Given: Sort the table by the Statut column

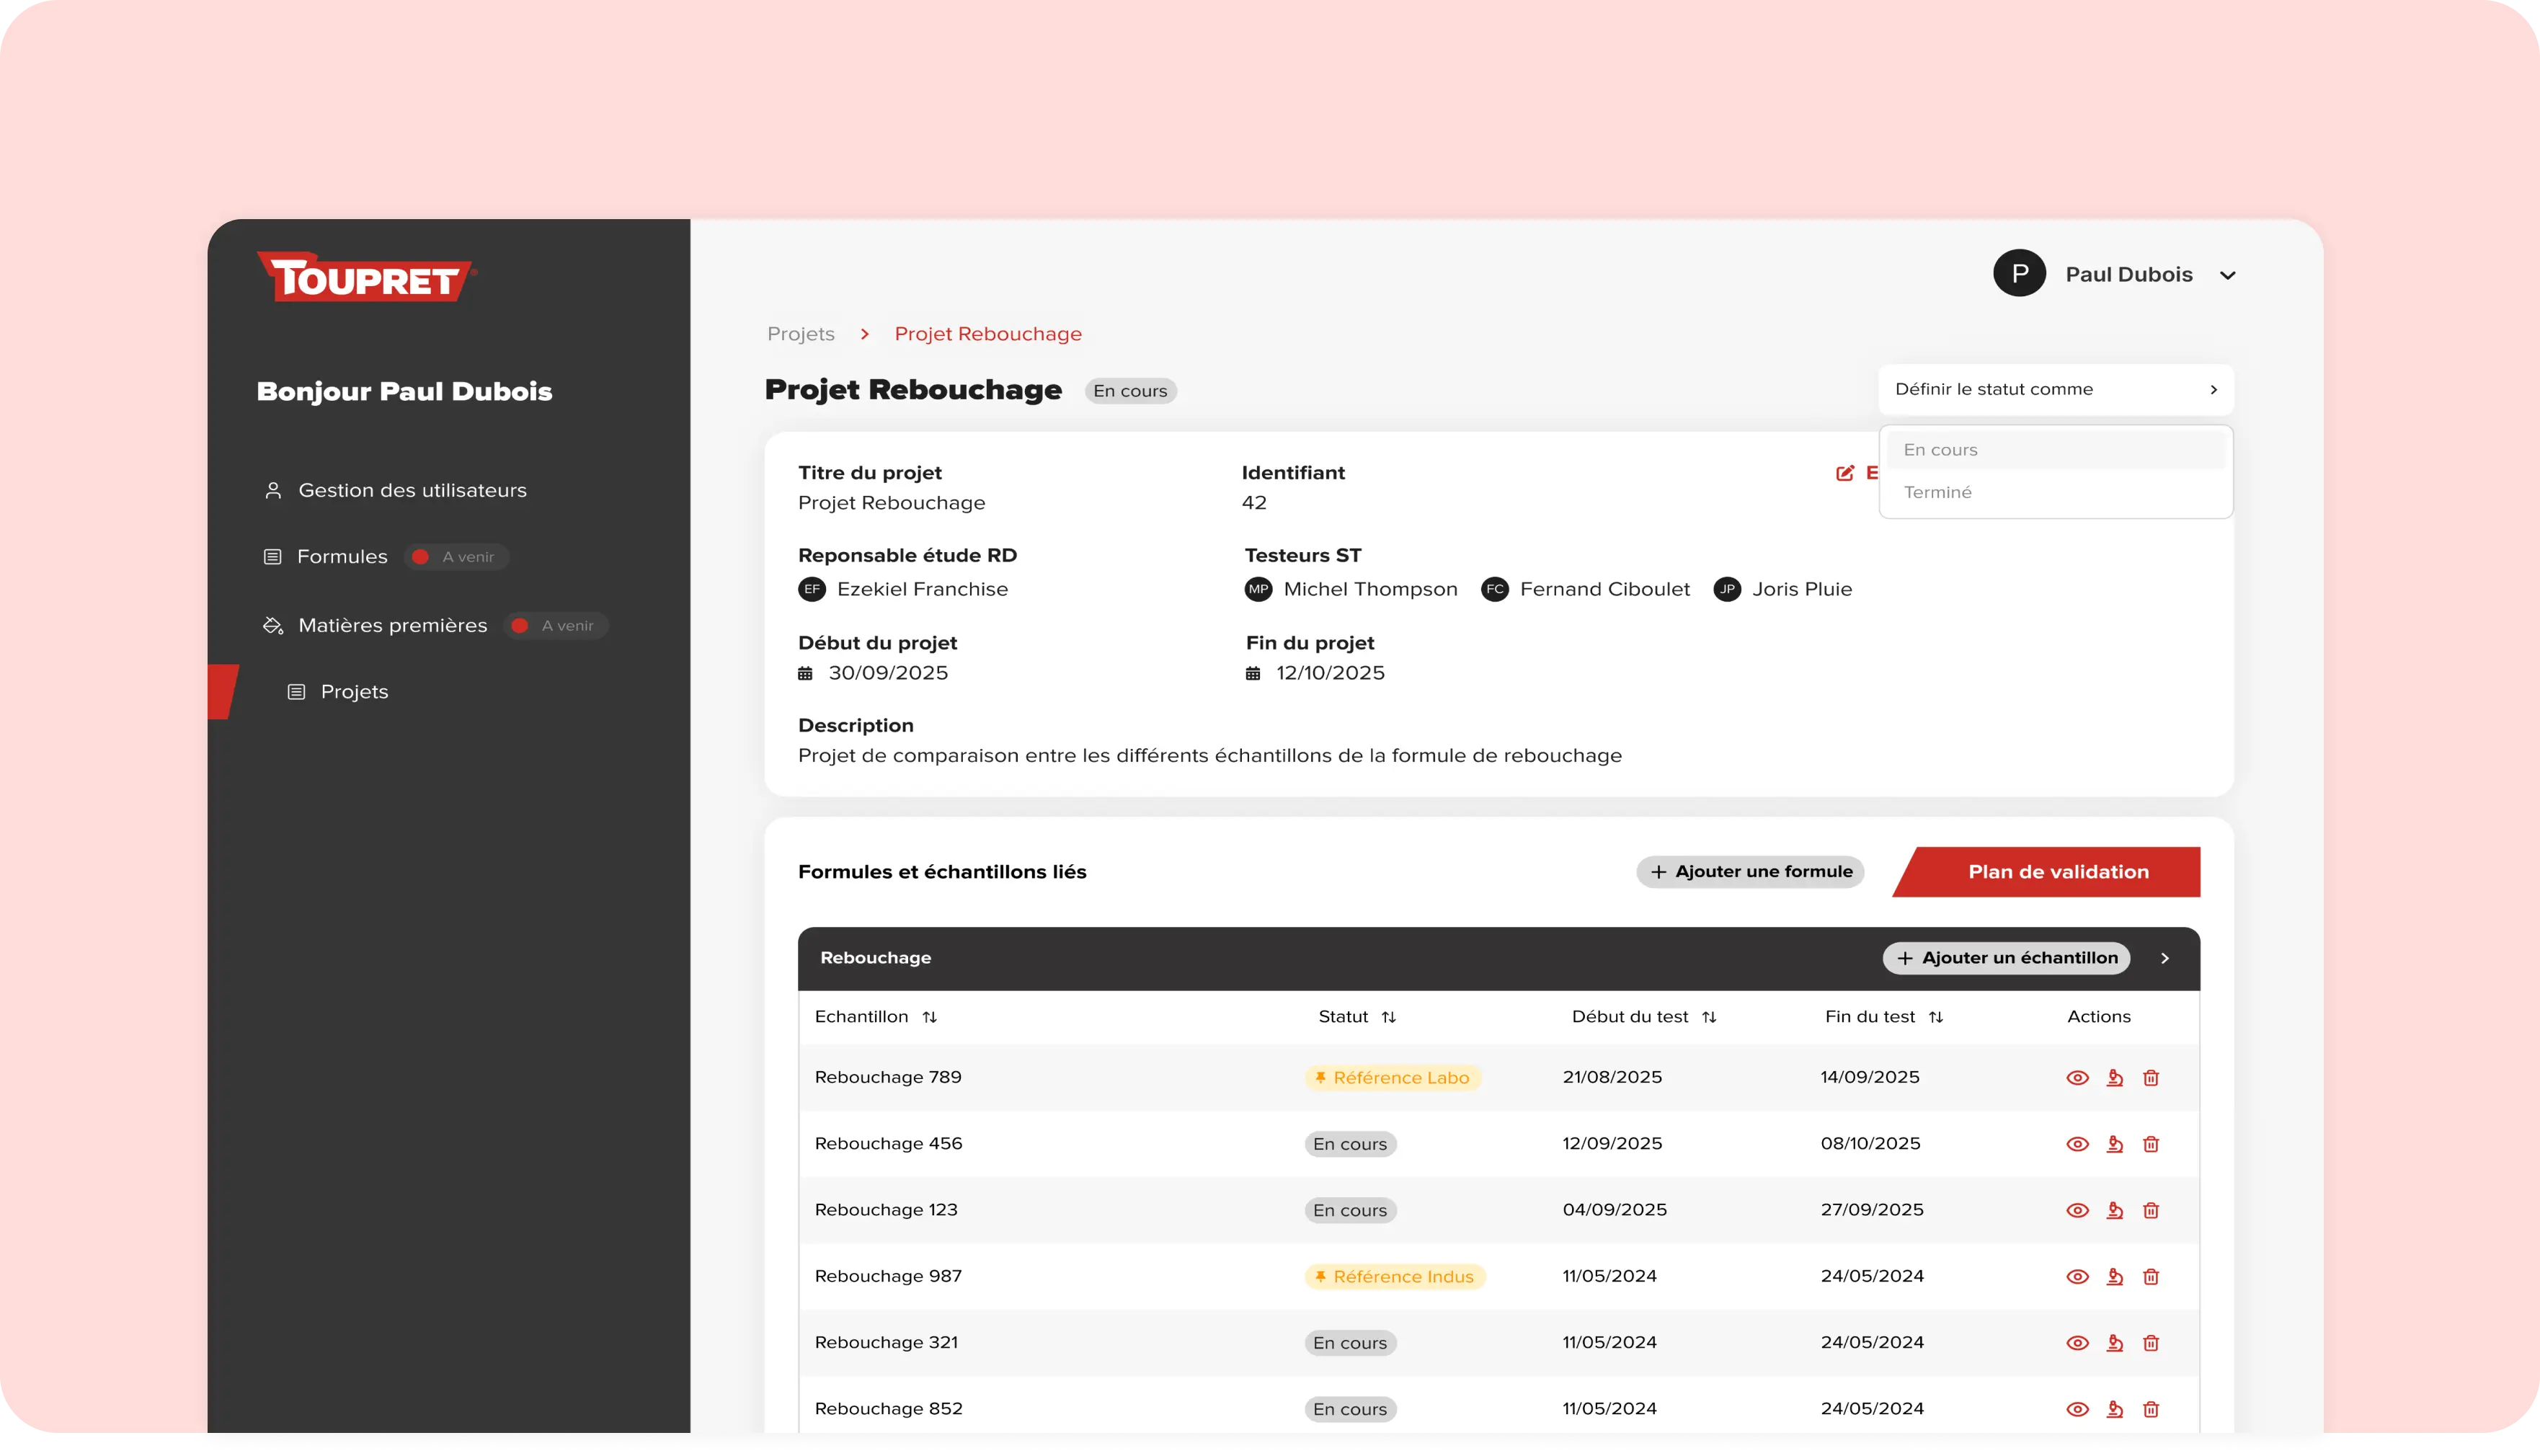Looking at the screenshot, I should (1388, 1017).
